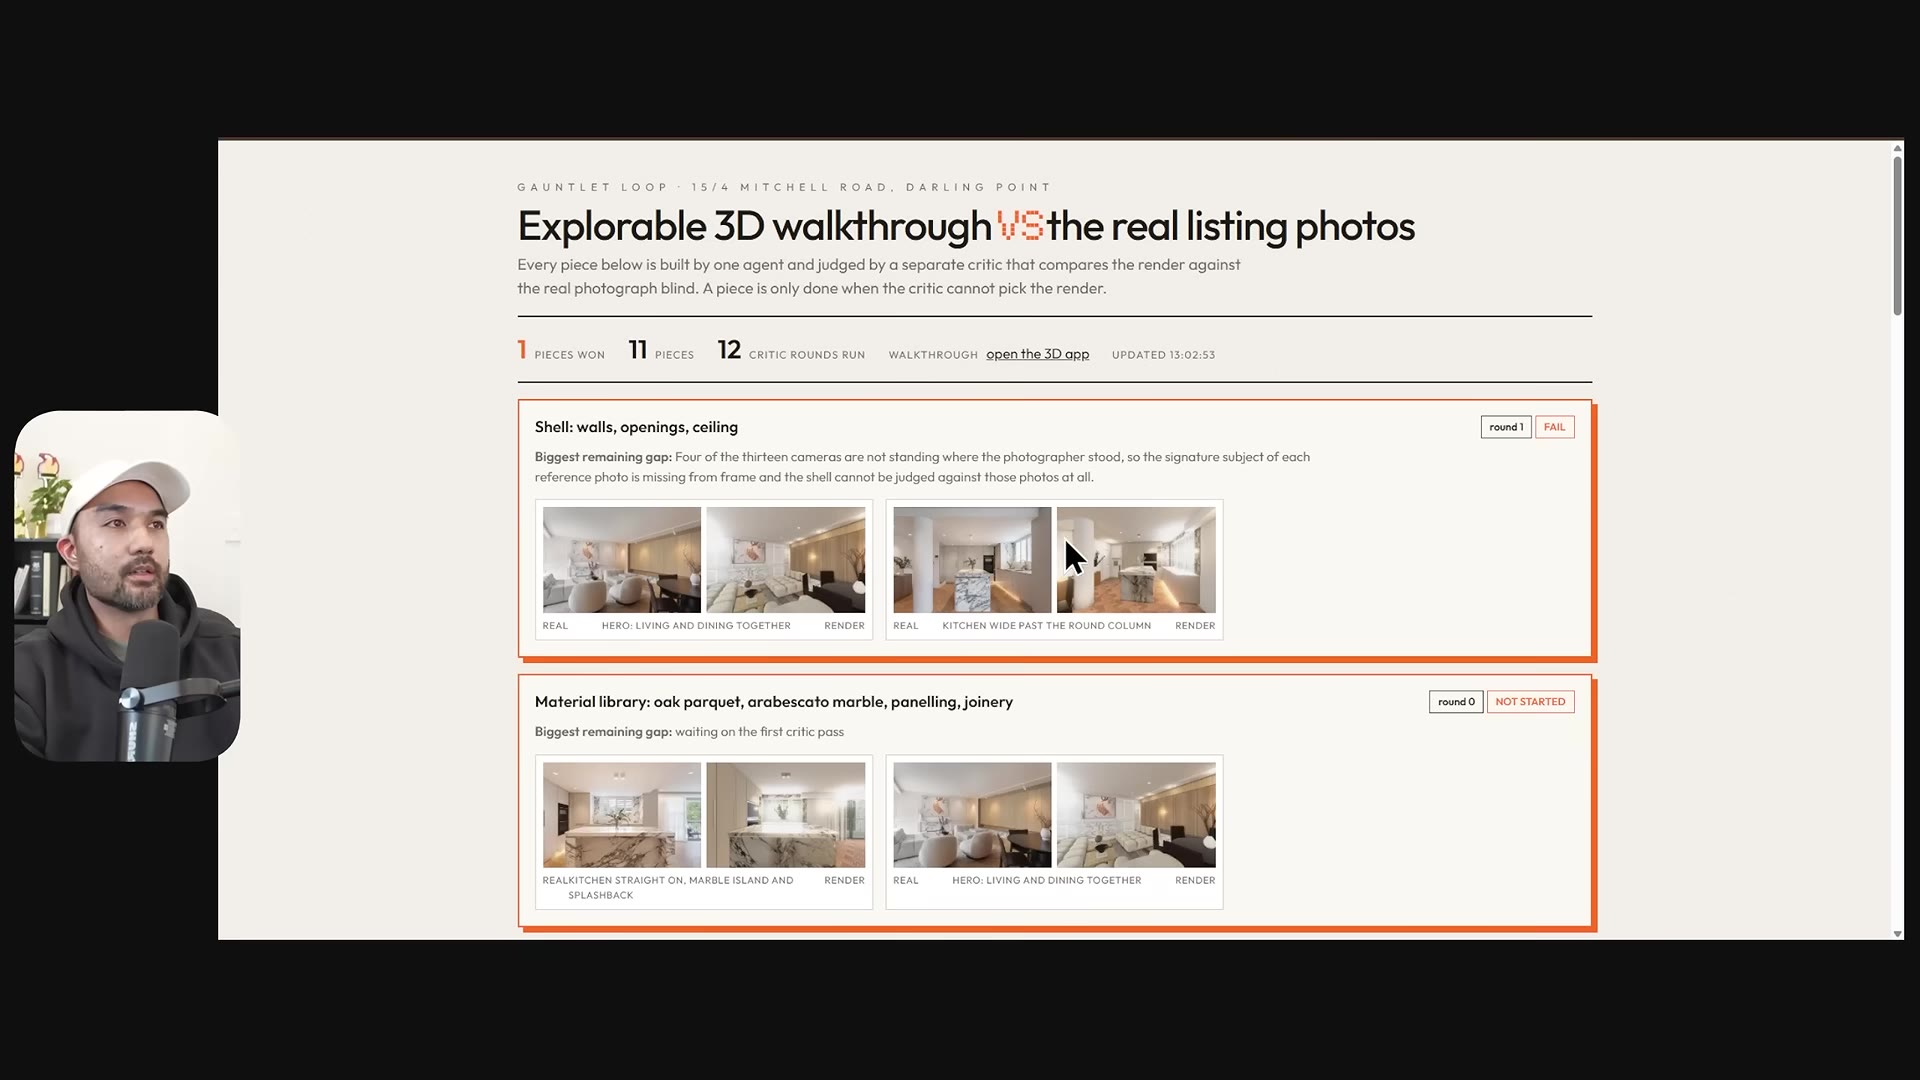Screen dimensions: 1920x1080
Task: Open the render image of Shell hero living and dining
Action: 786,560
